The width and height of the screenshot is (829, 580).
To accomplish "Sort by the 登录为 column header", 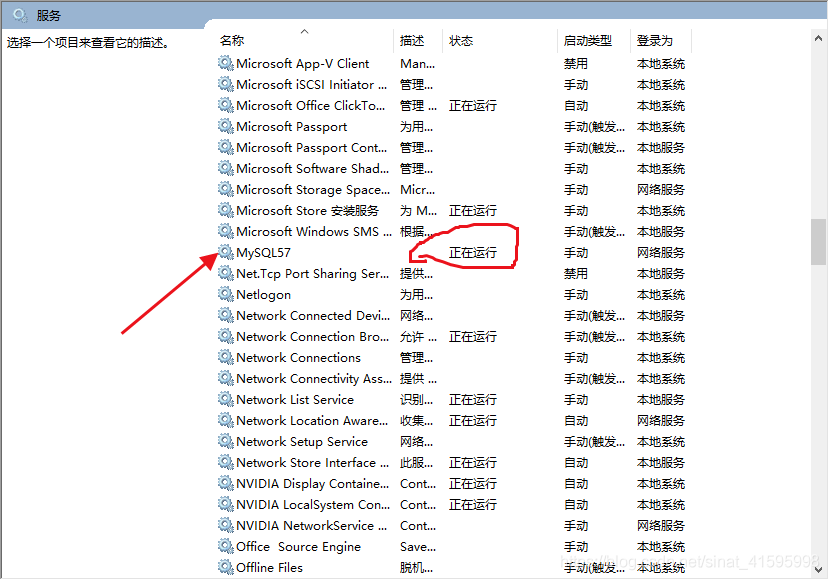I will 655,41.
